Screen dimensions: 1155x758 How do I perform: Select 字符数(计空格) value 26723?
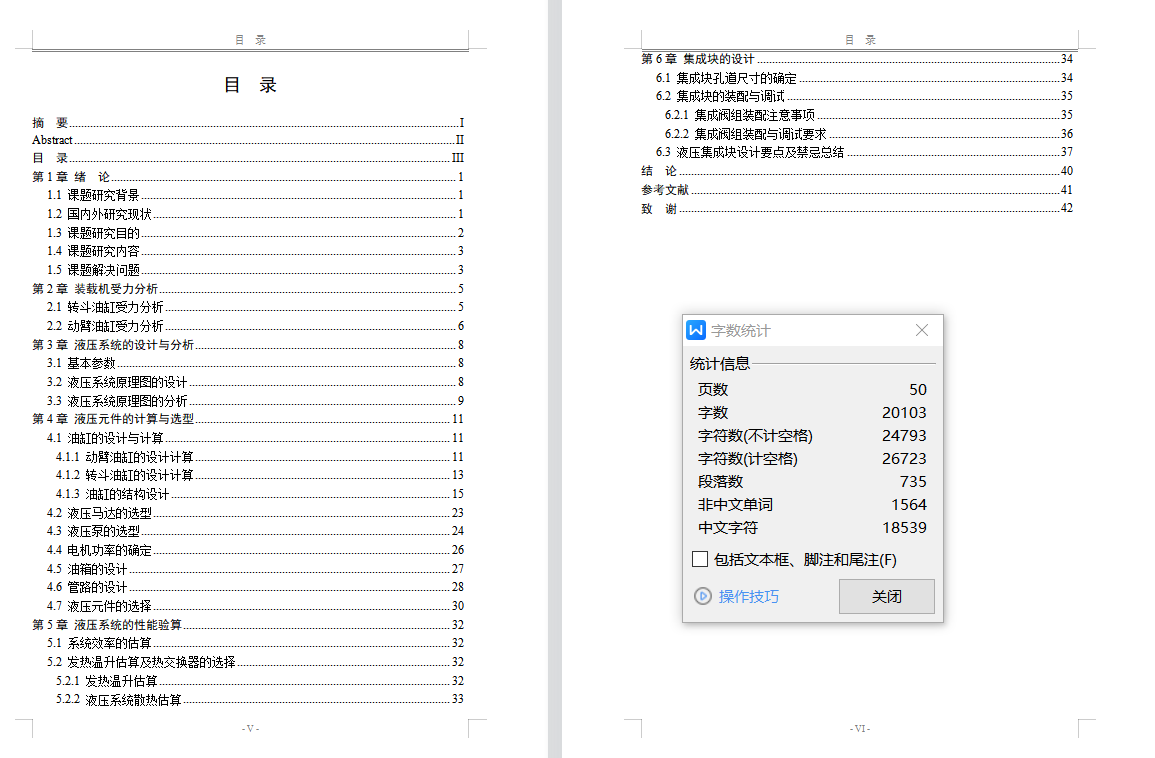pyautogui.click(x=904, y=458)
